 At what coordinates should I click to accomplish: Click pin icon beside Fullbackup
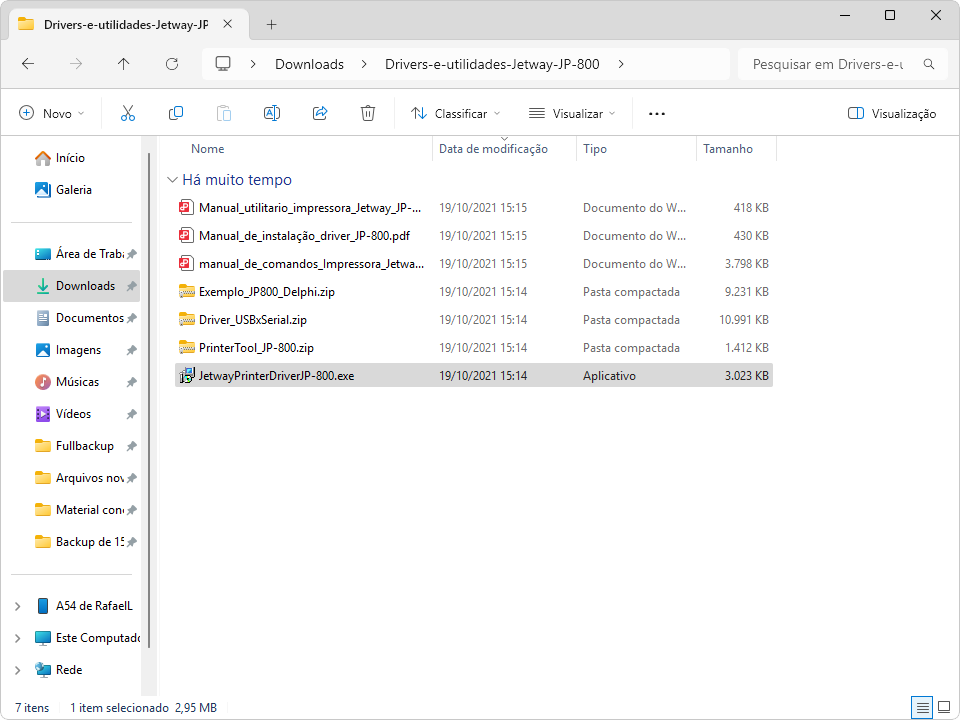[131, 446]
